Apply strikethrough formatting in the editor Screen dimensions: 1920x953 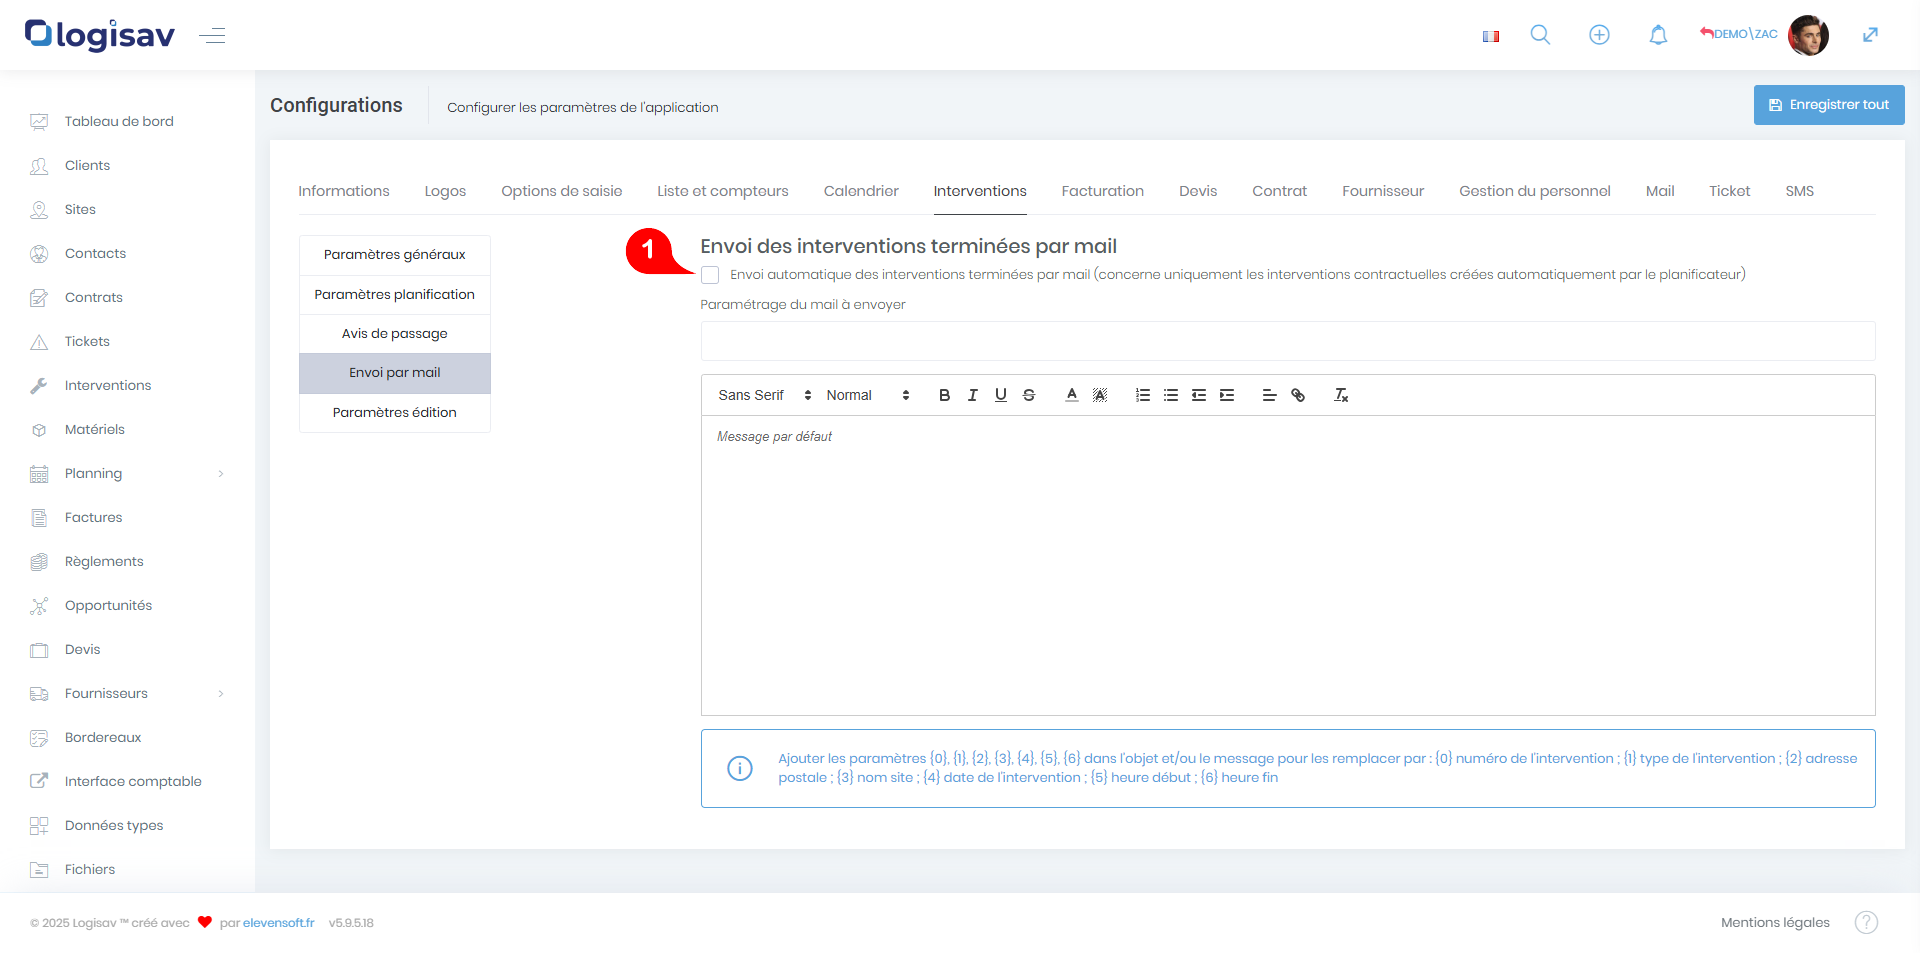point(1029,395)
